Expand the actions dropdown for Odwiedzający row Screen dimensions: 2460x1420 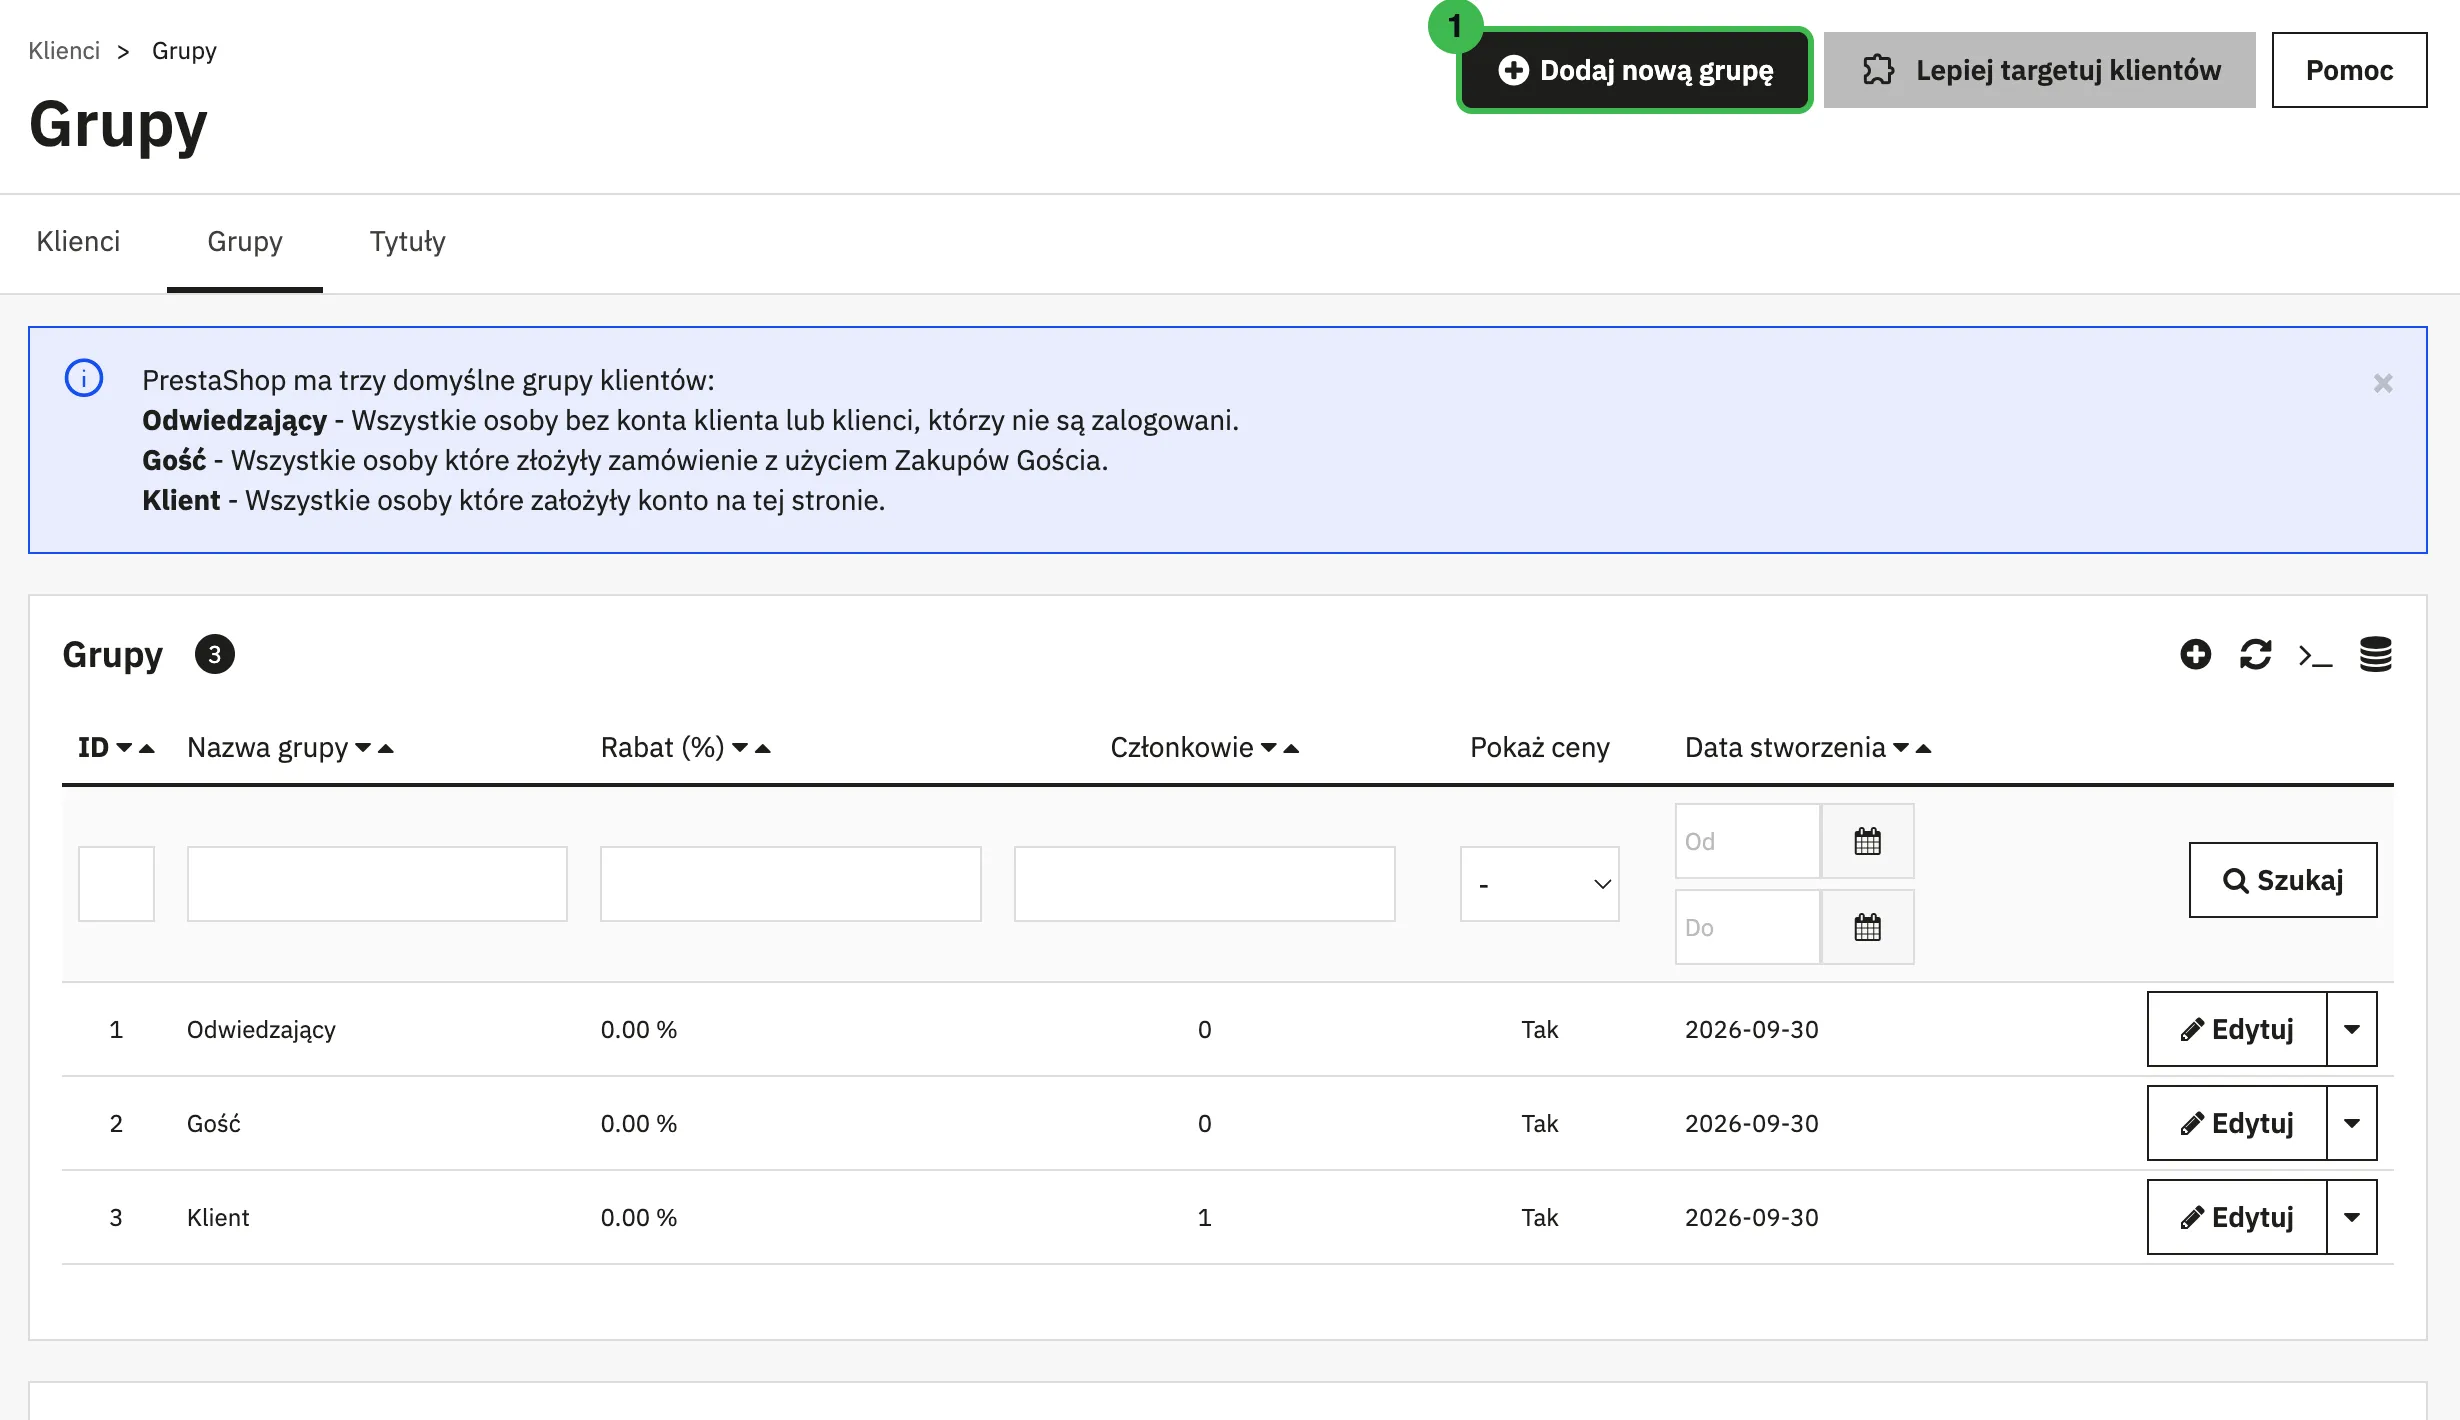pos(2352,1029)
